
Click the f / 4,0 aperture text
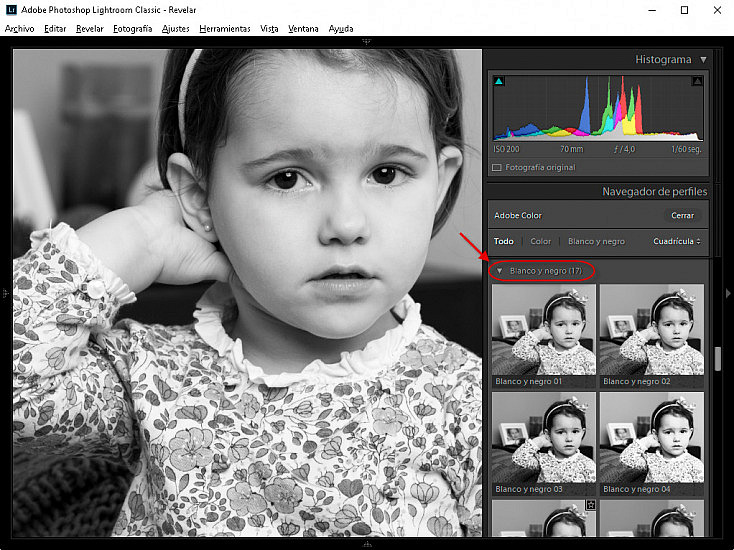click(624, 149)
